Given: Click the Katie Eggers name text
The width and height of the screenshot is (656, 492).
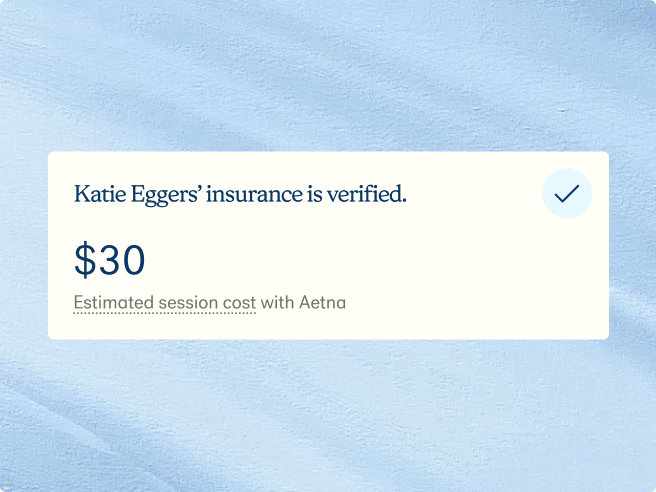Looking at the screenshot, I should coord(133,195).
